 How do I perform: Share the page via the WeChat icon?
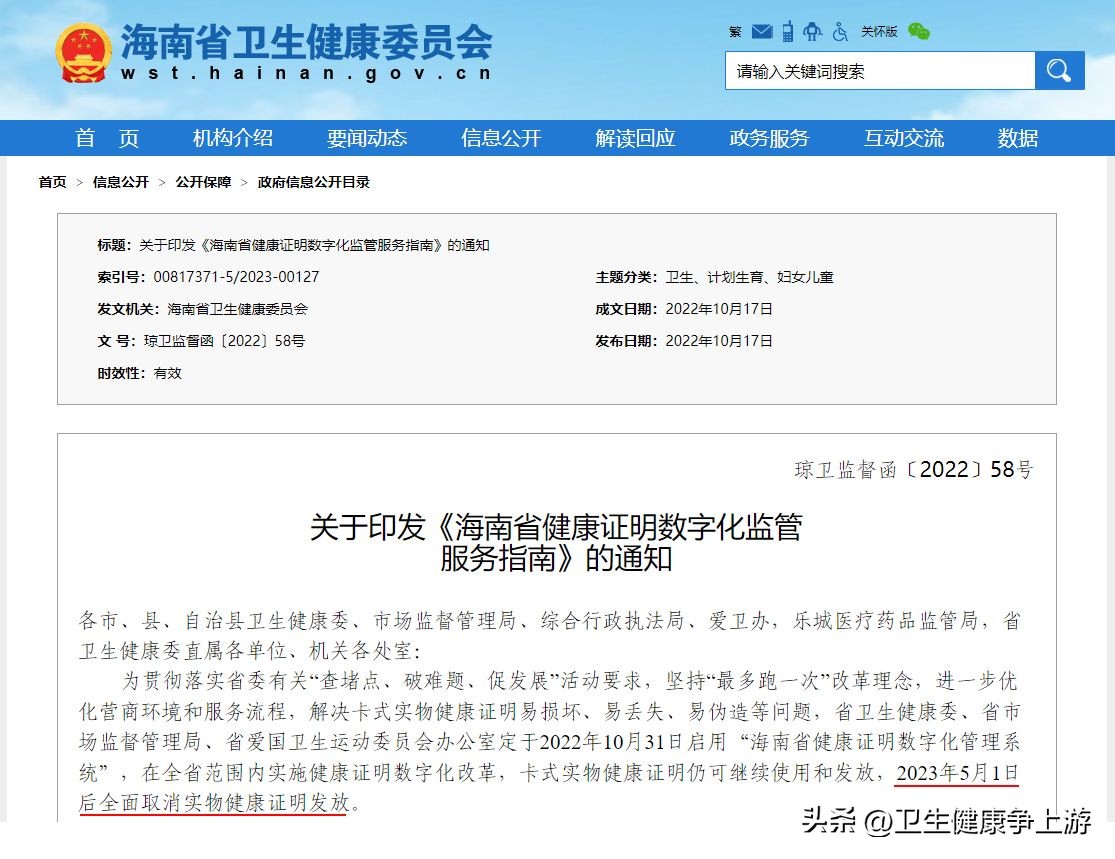coord(919,31)
